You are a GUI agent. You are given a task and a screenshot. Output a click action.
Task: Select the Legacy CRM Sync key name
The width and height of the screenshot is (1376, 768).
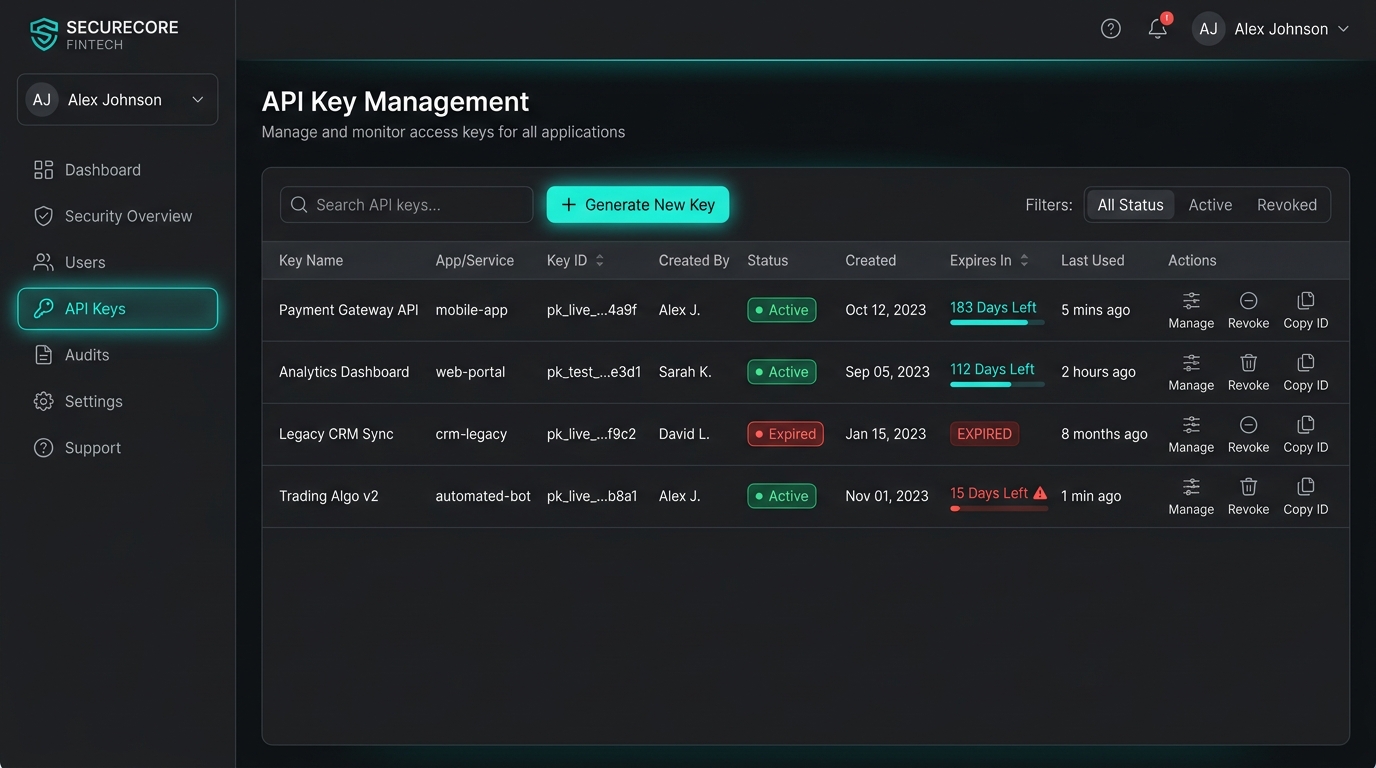point(336,434)
